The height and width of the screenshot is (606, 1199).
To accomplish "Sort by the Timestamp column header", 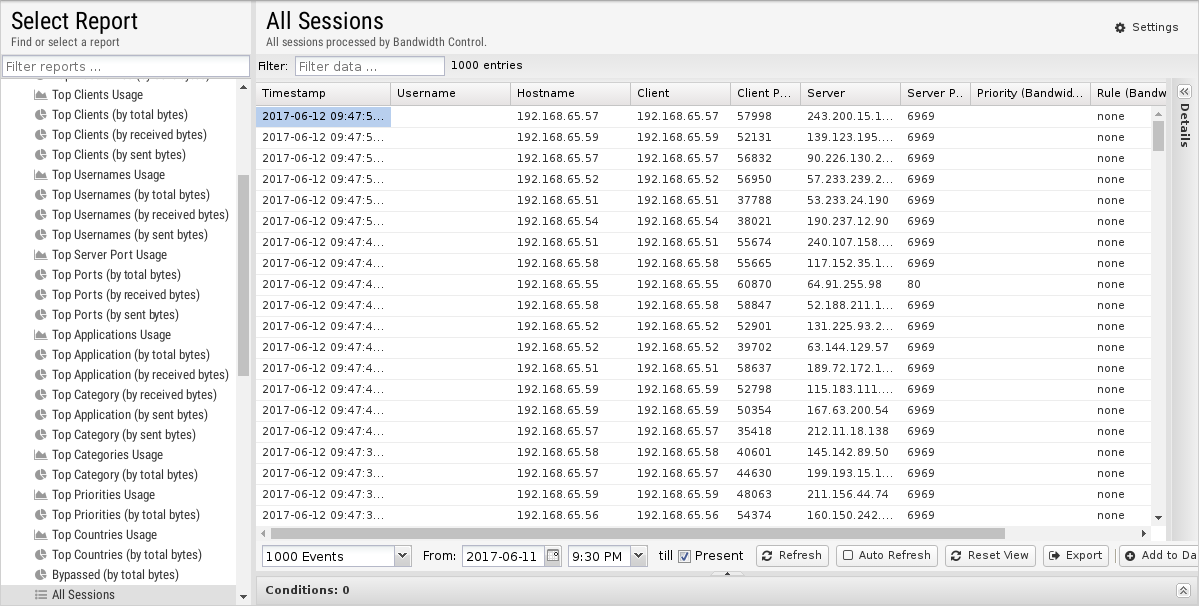I will pyautogui.click(x=323, y=93).
